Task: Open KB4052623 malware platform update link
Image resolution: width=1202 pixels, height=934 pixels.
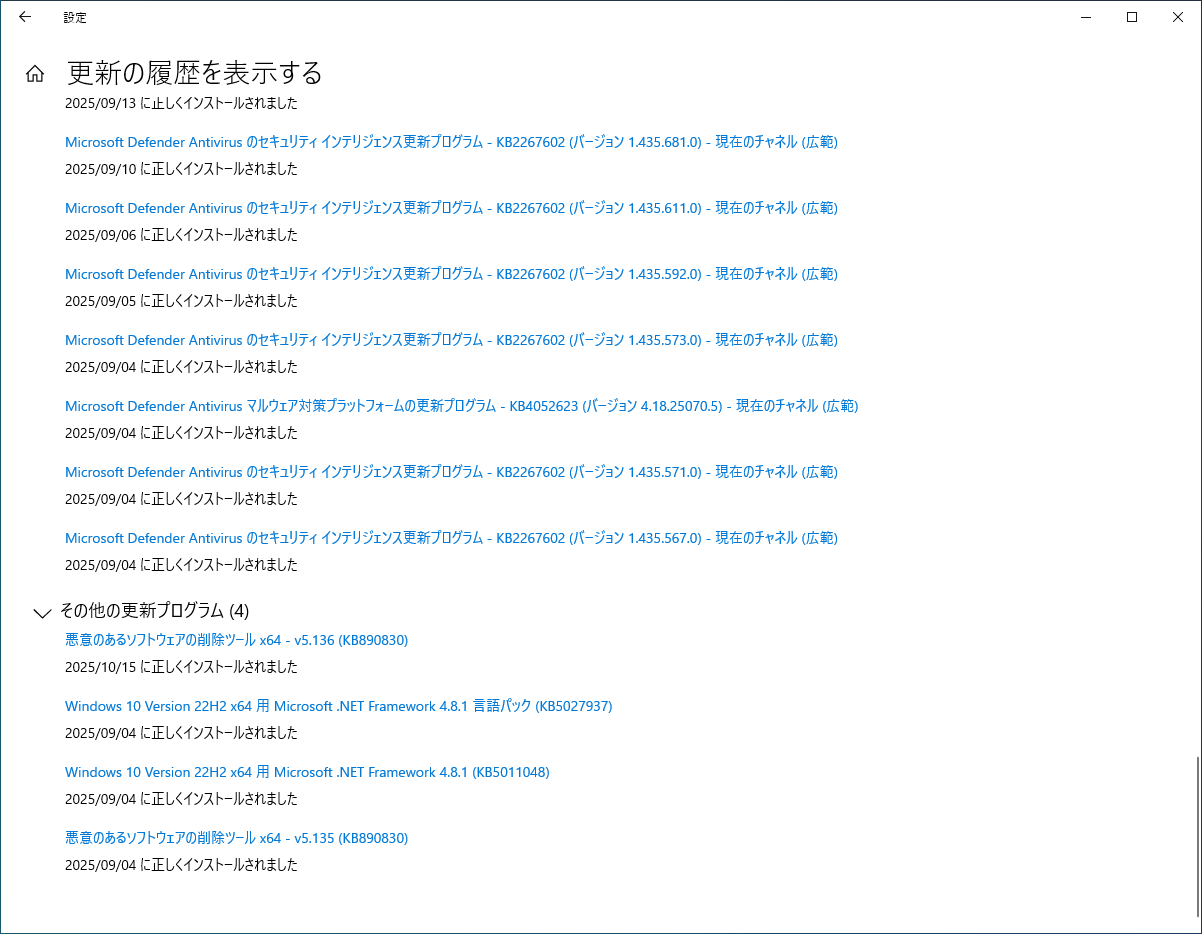Action: (460, 406)
